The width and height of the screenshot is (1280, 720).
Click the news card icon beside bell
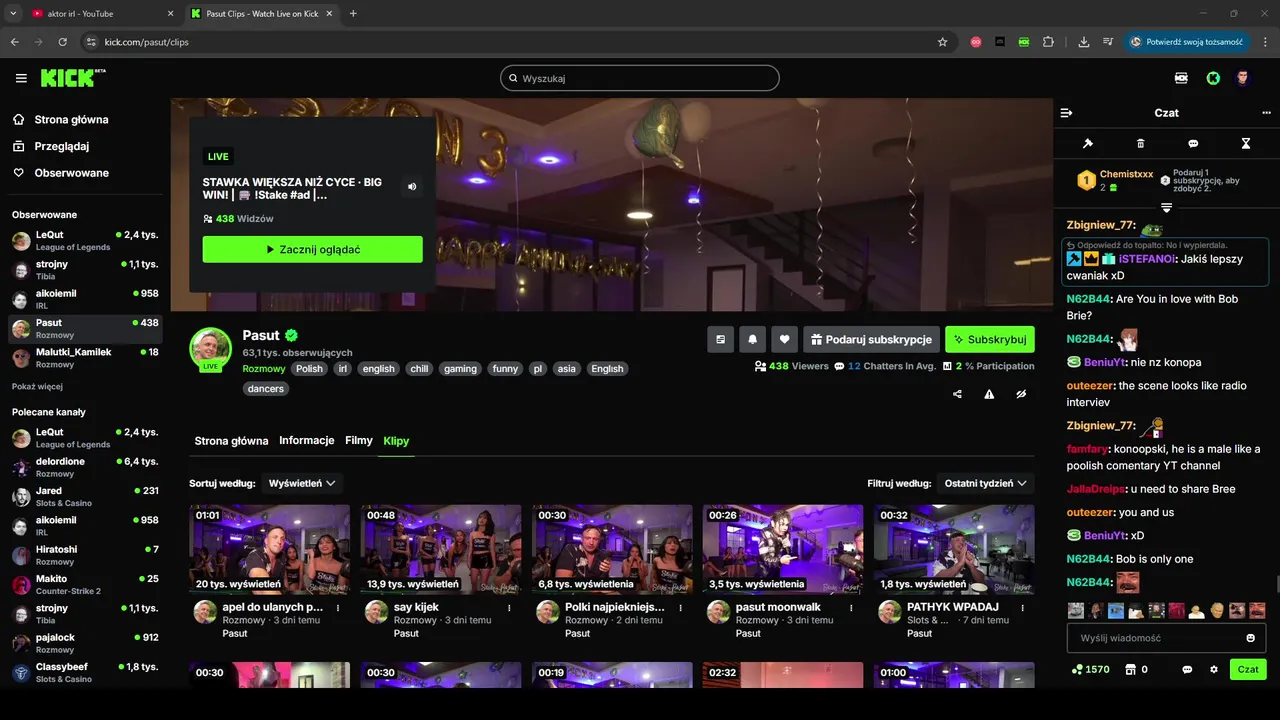(x=720, y=339)
